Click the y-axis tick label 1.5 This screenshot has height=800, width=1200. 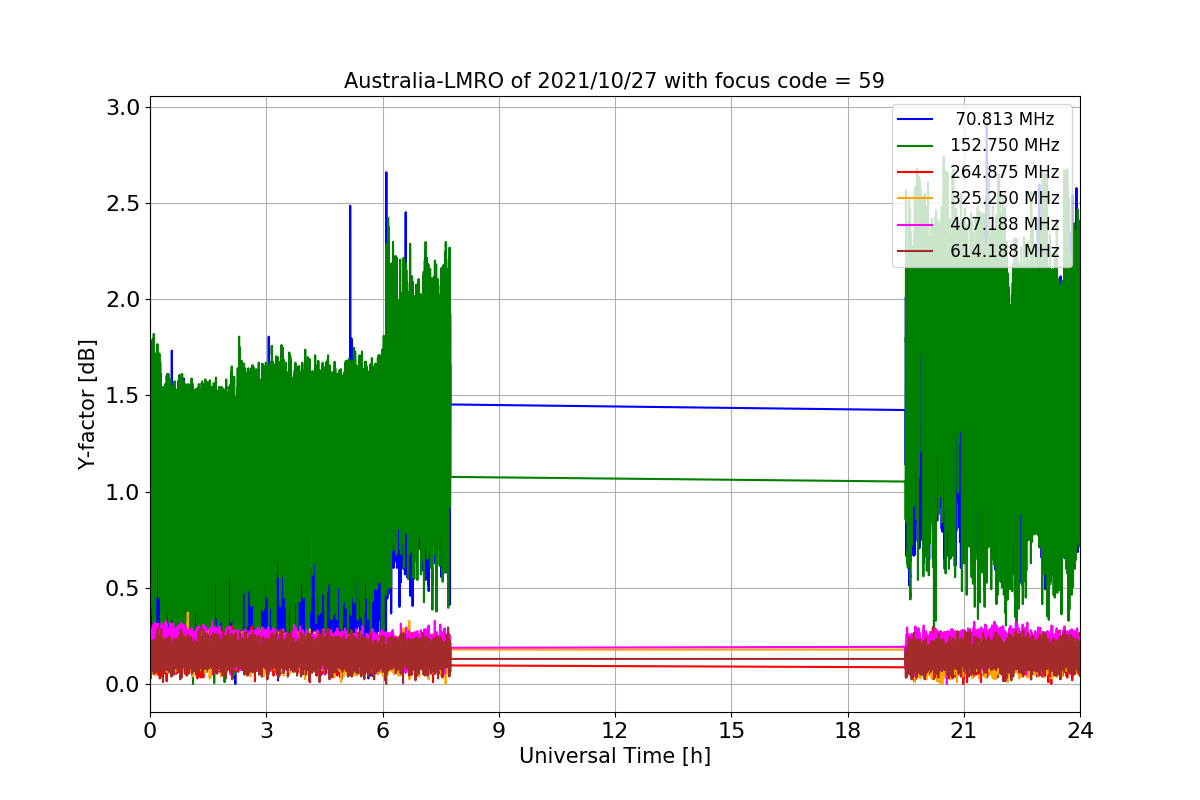pos(123,396)
